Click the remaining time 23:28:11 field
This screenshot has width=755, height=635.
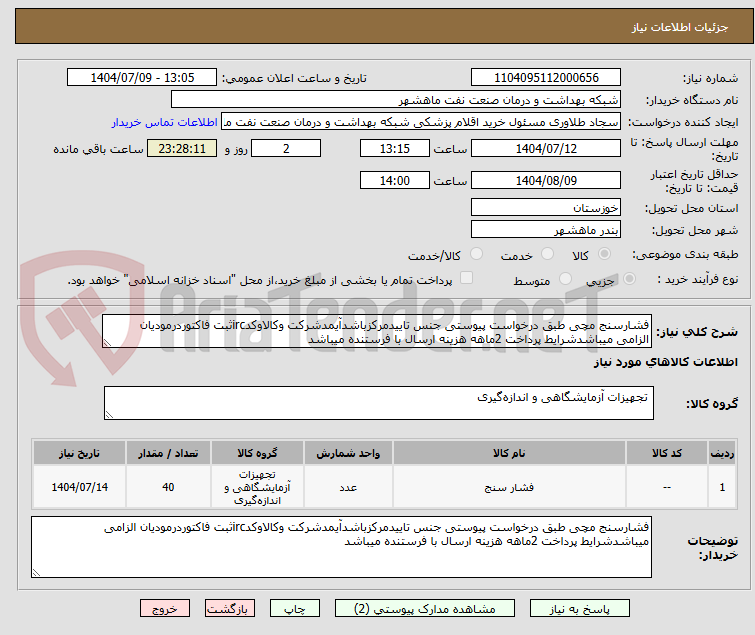tap(182, 148)
